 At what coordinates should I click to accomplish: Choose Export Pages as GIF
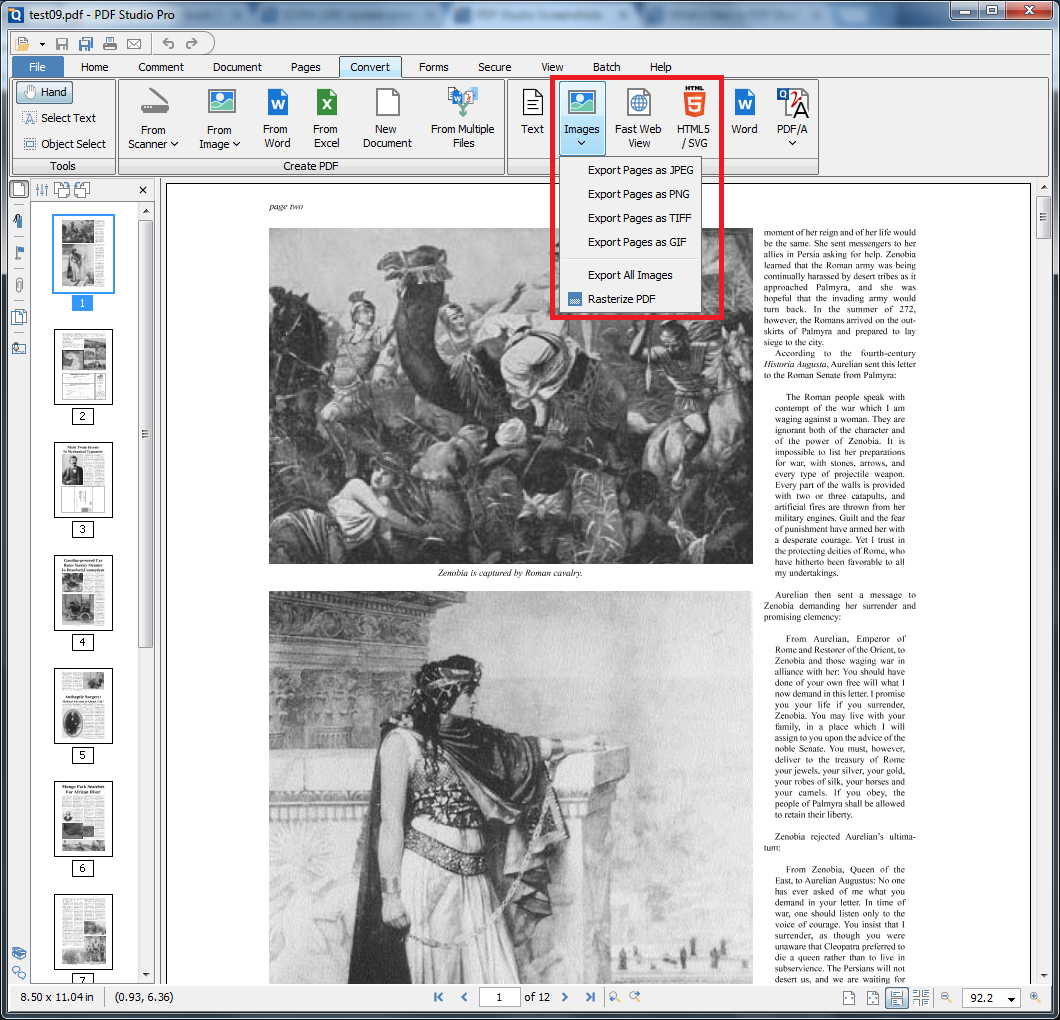click(631, 242)
